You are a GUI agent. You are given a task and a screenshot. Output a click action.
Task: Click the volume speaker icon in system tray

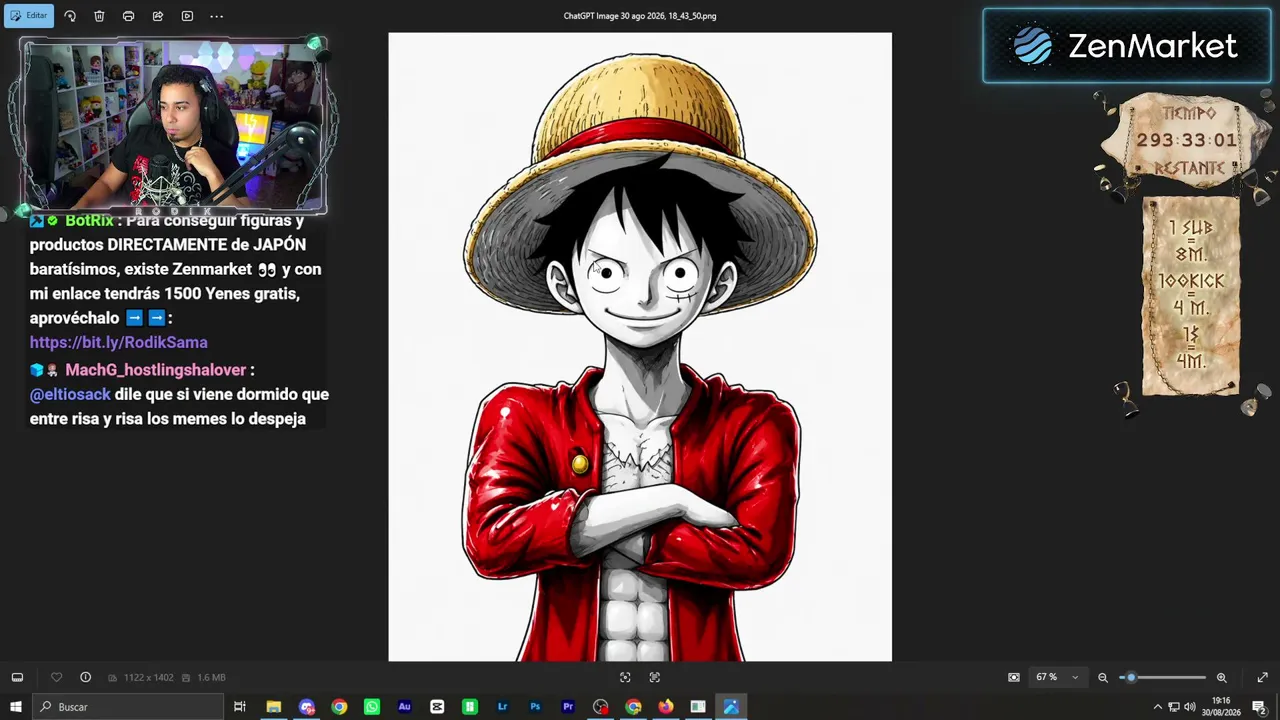pyautogui.click(x=1190, y=707)
